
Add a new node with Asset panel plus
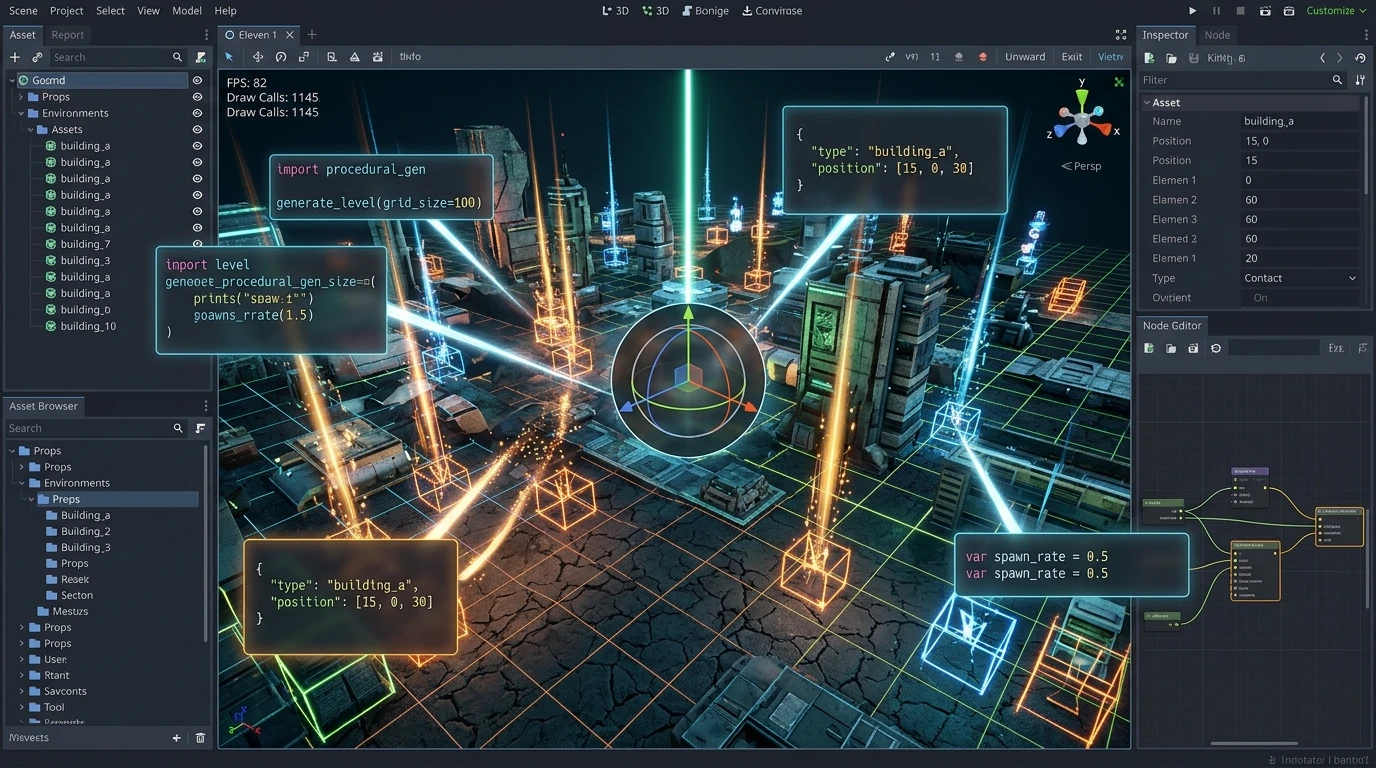[x=15, y=57]
